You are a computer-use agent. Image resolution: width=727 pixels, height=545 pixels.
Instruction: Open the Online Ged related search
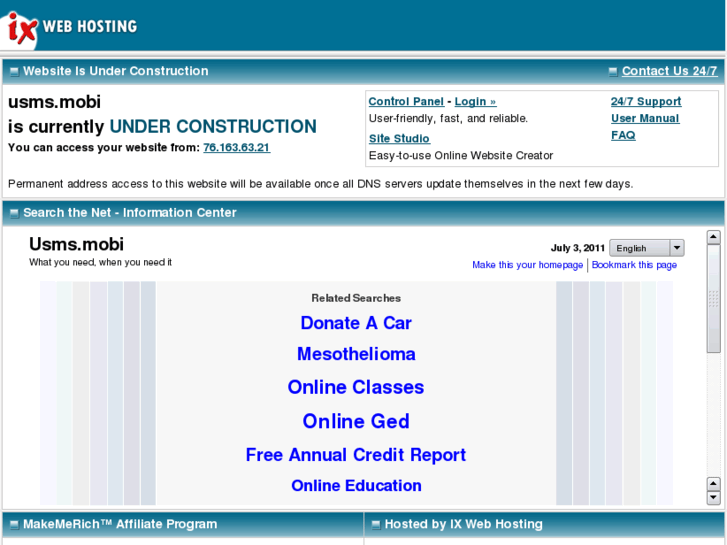pyautogui.click(x=356, y=421)
